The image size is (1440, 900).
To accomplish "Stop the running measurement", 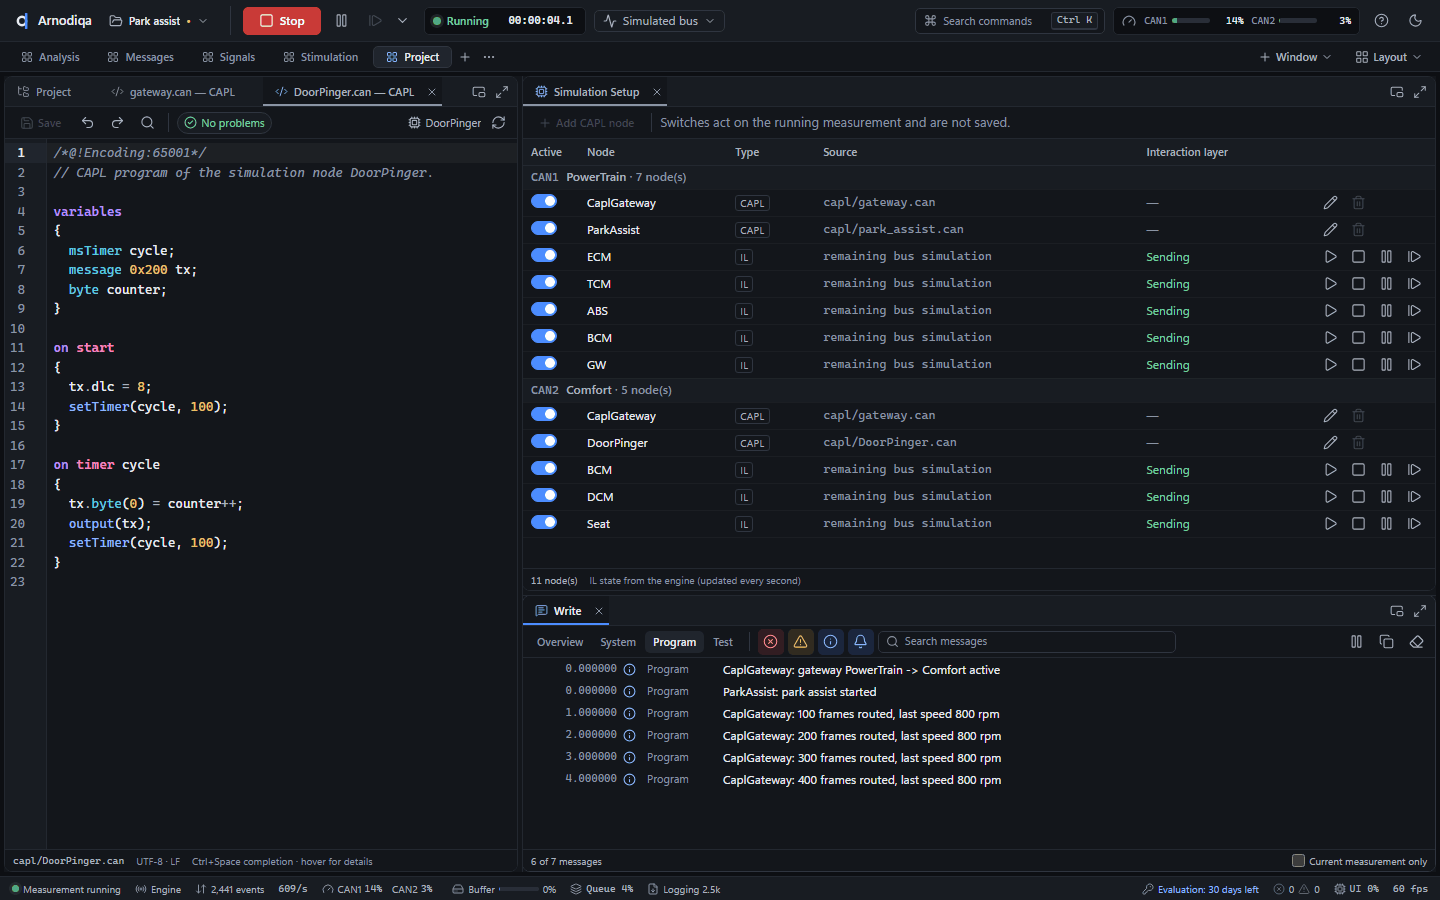I will pyautogui.click(x=282, y=21).
